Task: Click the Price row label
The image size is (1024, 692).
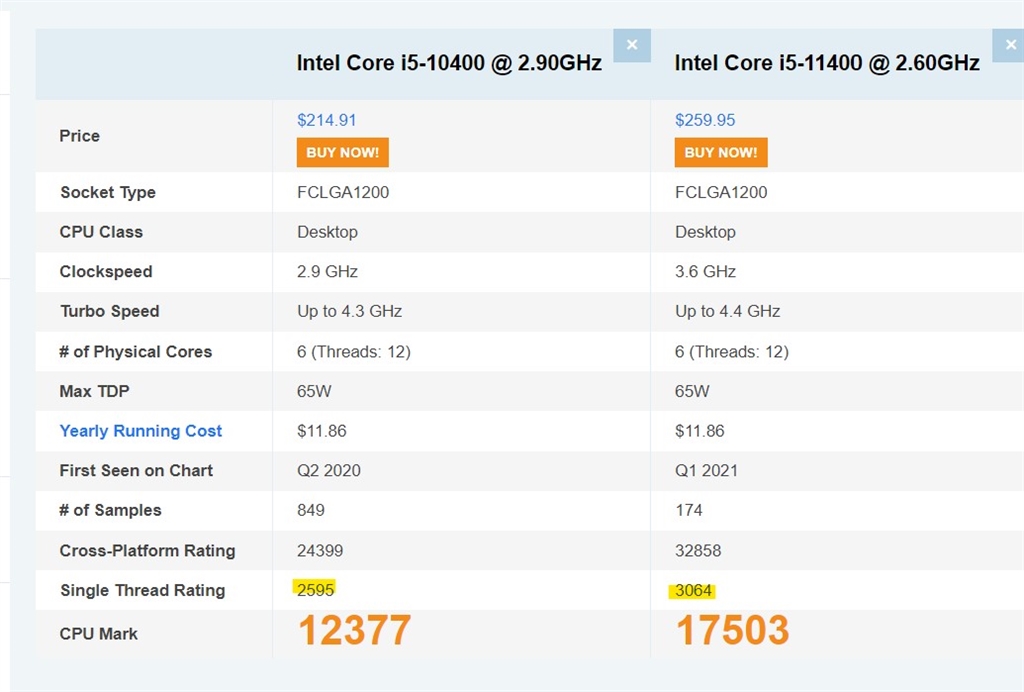Action: coord(80,136)
